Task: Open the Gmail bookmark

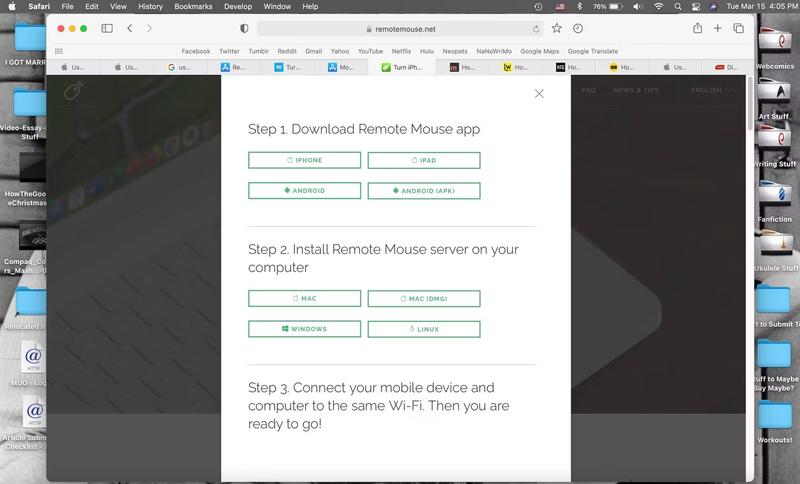Action: (314, 51)
